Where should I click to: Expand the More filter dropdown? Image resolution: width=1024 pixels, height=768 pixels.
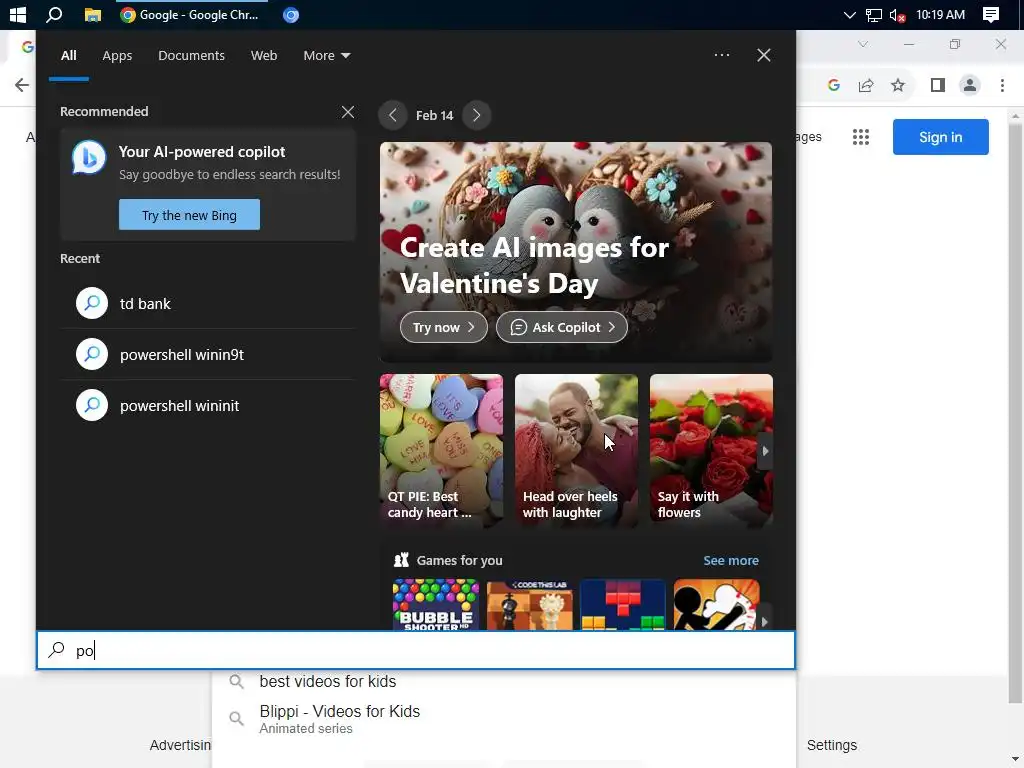[327, 56]
